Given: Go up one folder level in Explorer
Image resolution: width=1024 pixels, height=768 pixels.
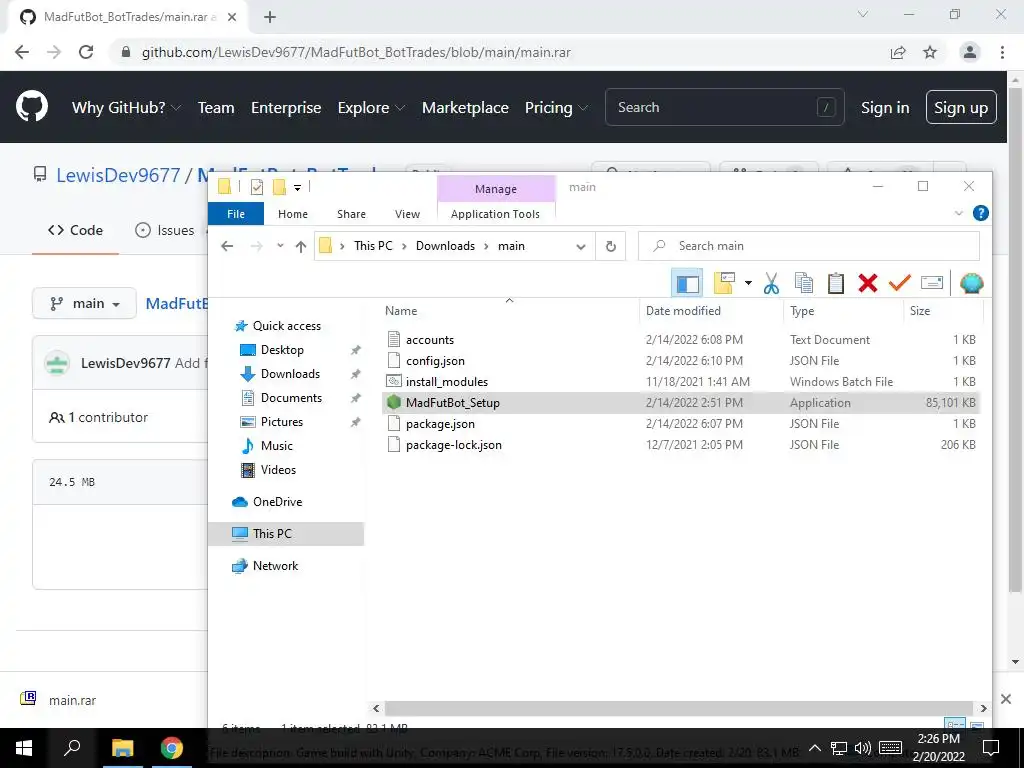Looking at the screenshot, I should tap(300, 246).
